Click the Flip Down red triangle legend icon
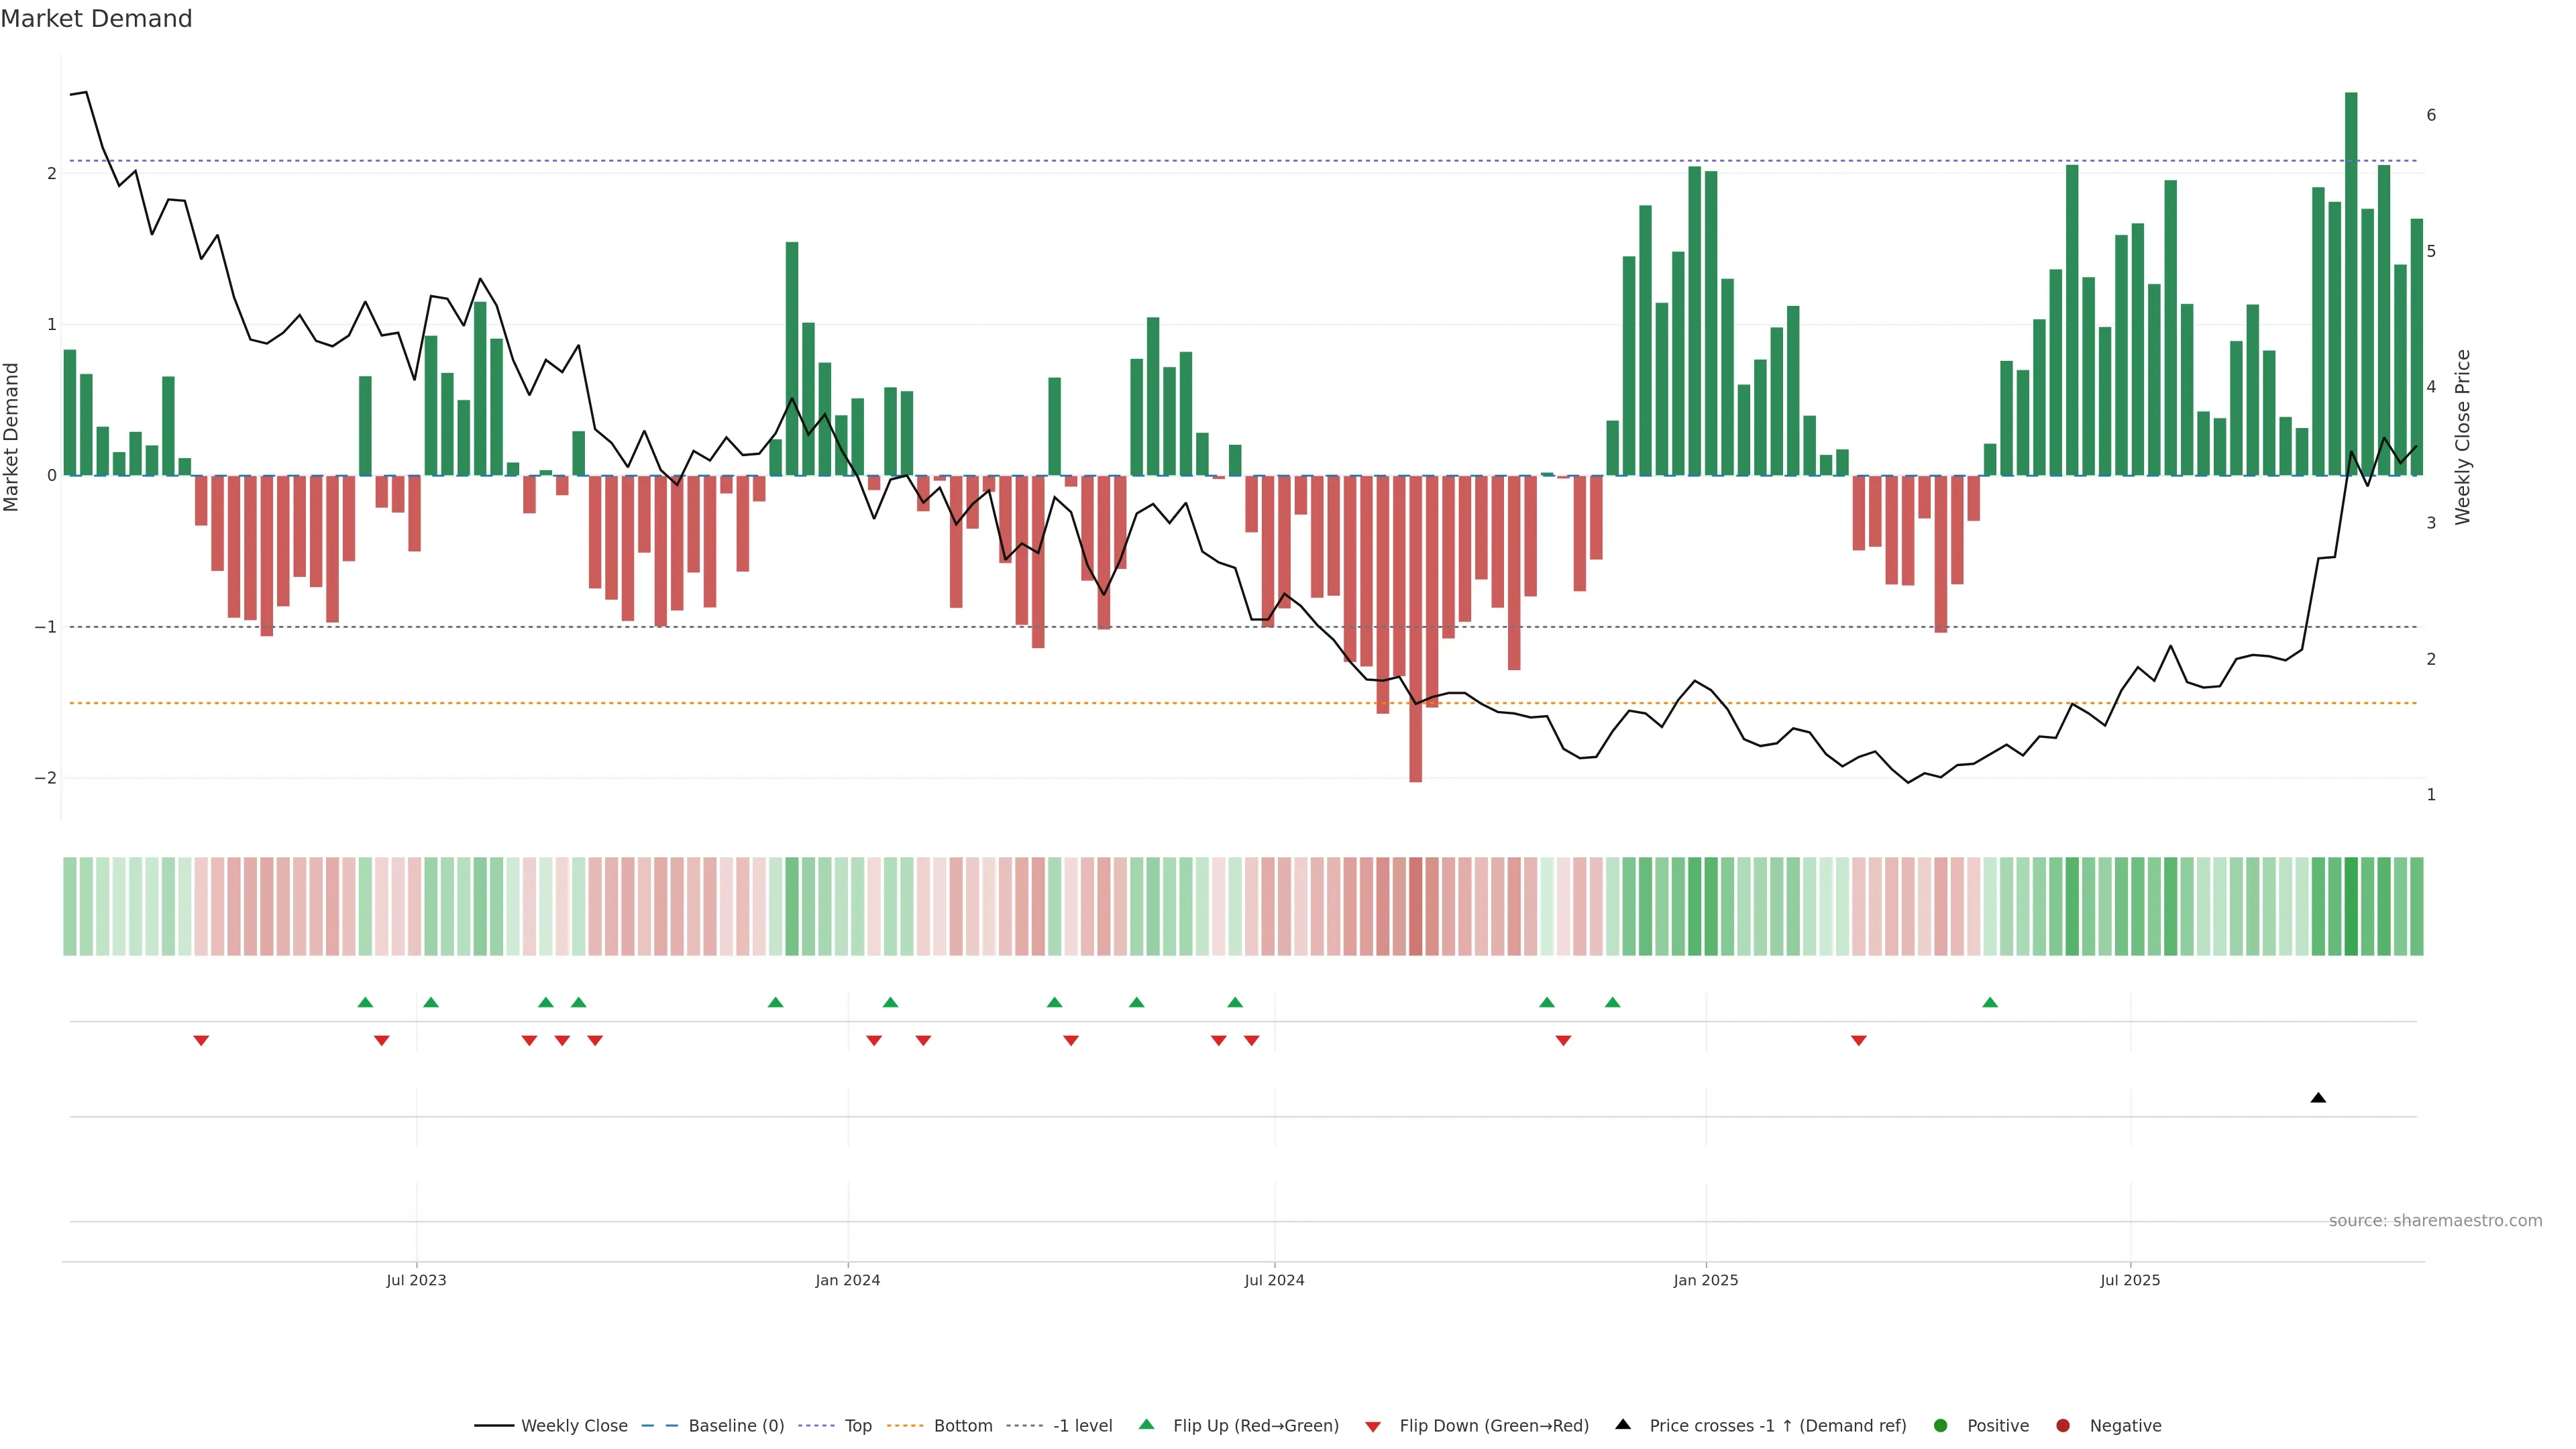 tap(1373, 1426)
